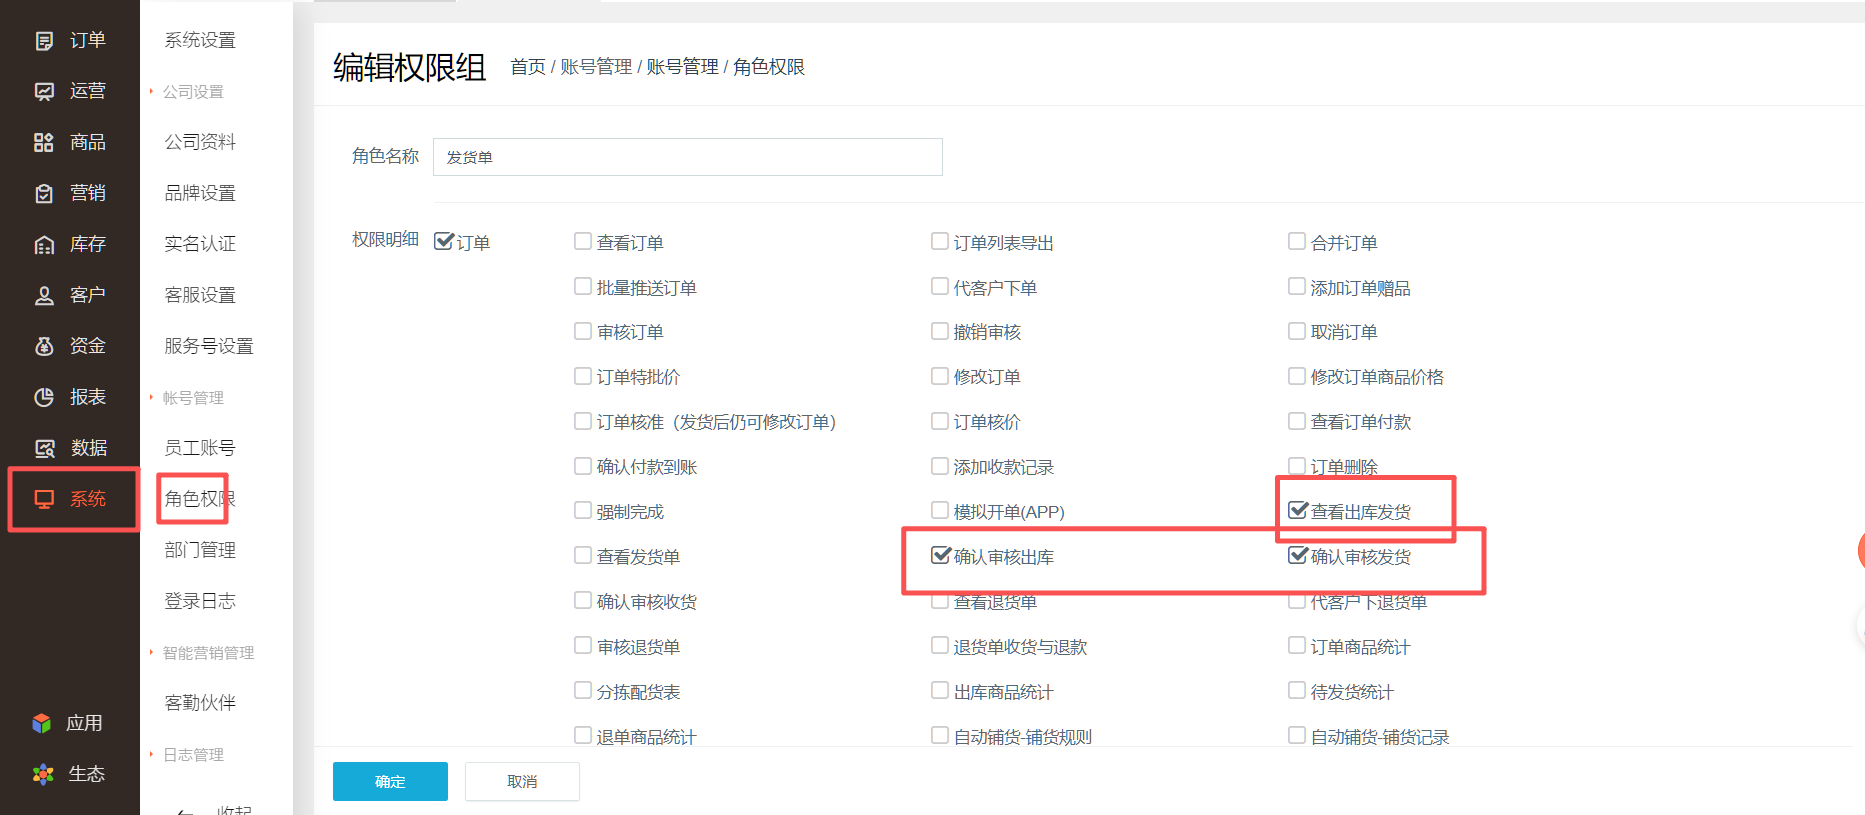The image size is (1865, 815).
Task: Uncheck 查看出库发货 permission
Action: click(1298, 510)
